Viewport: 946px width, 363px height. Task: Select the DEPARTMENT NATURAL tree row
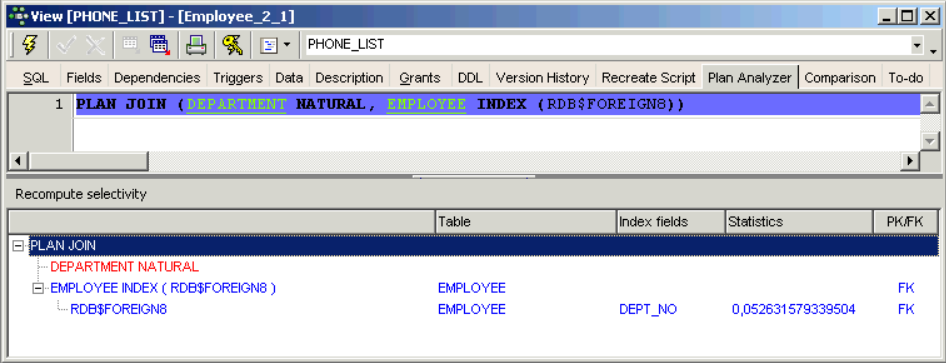[x=124, y=267]
